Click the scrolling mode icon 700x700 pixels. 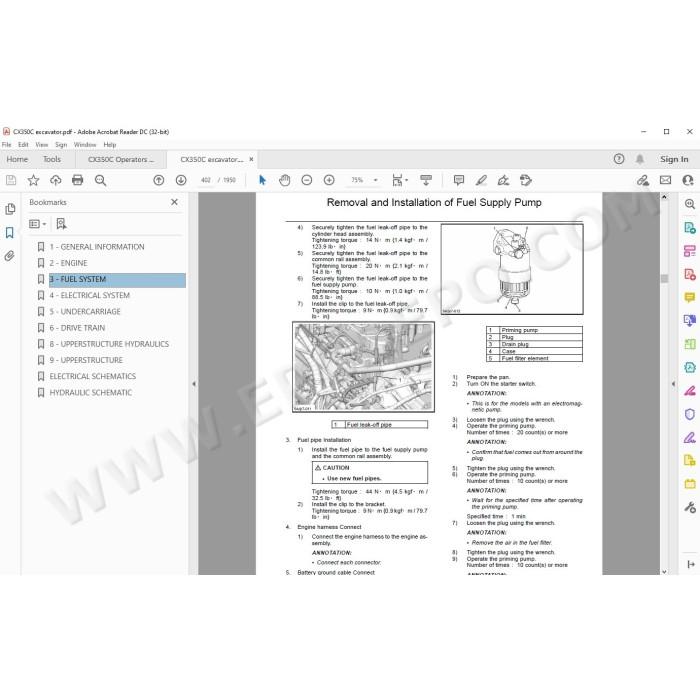426,180
